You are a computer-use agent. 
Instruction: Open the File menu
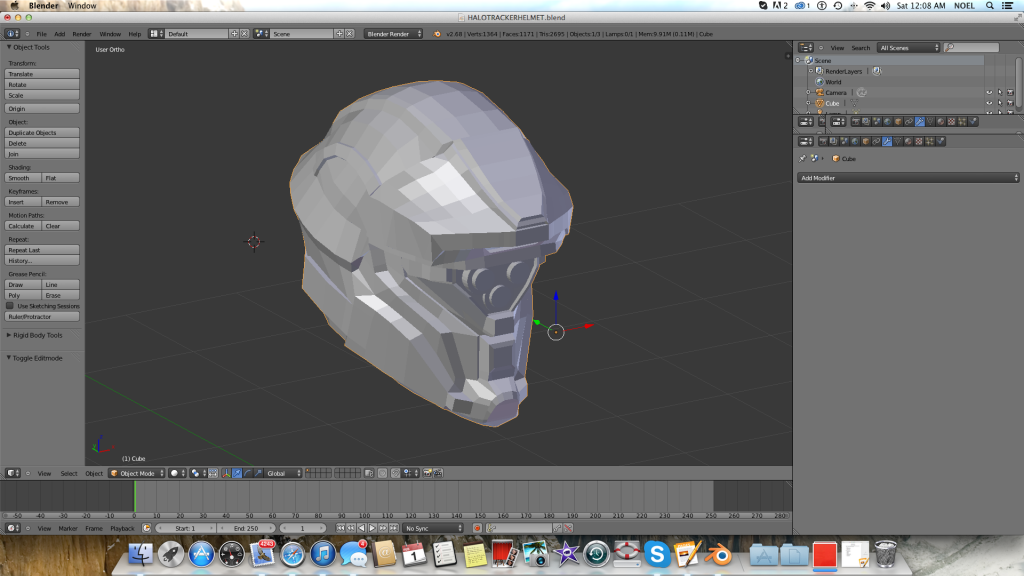pyautogui.click(x=41, y=34)
